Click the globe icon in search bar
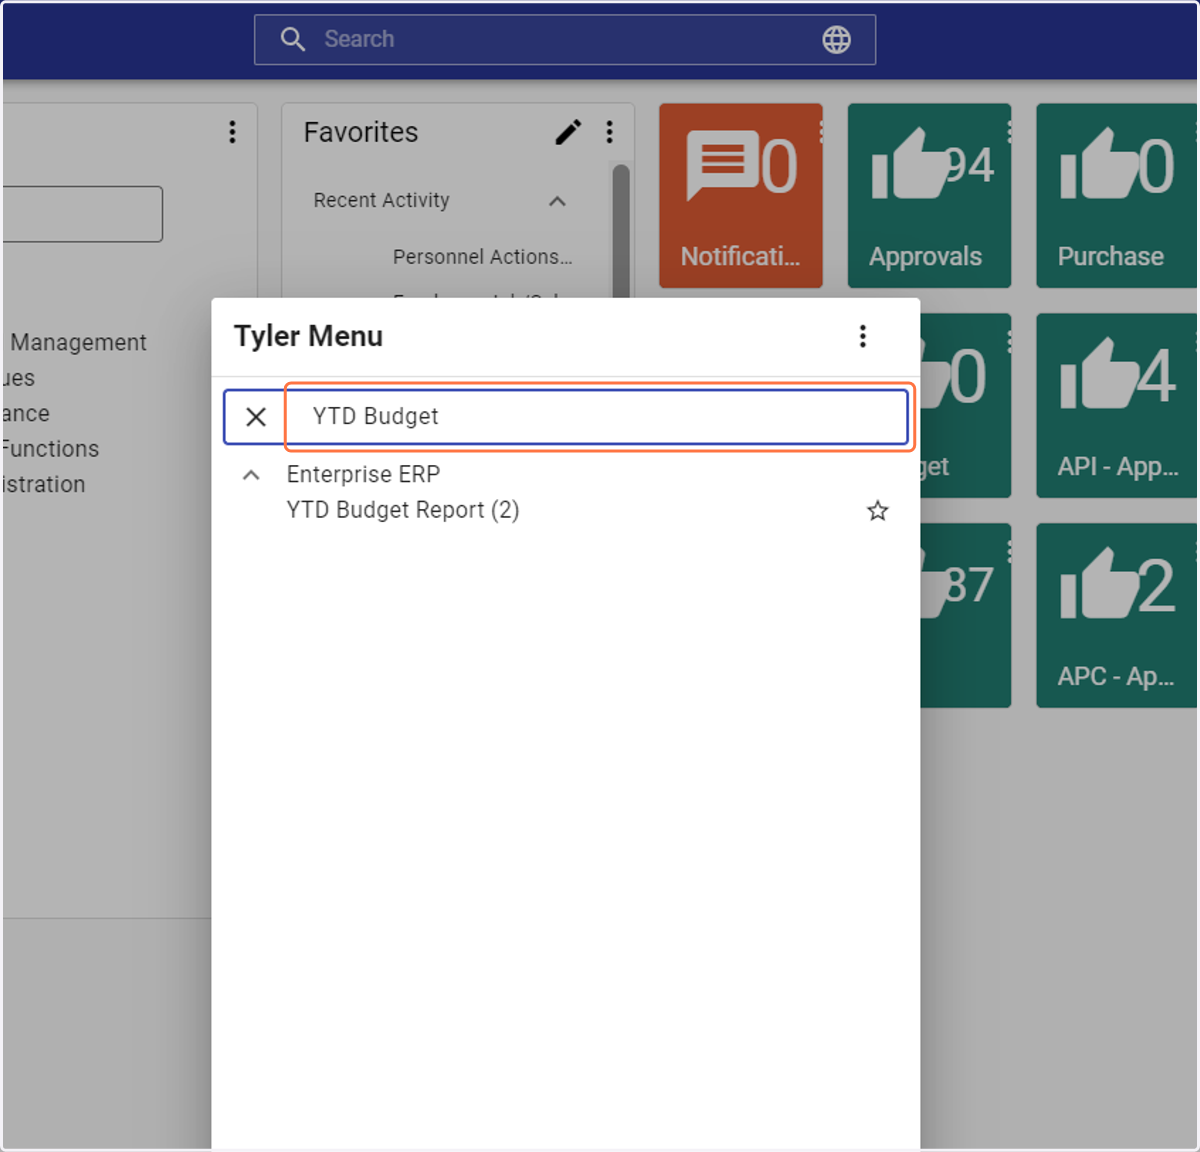 836,39
